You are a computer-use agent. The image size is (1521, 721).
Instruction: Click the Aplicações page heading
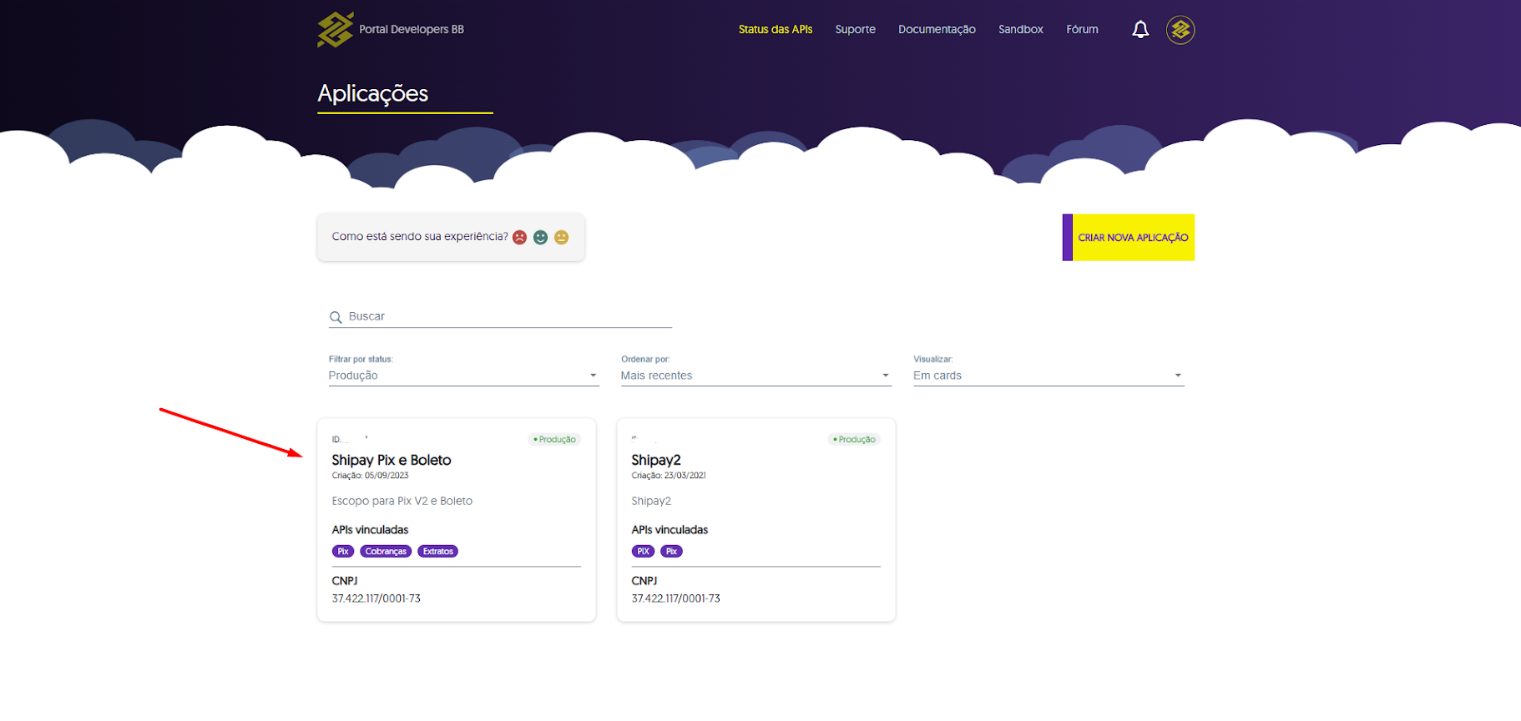pyautogui.click(x=373, y=93)
